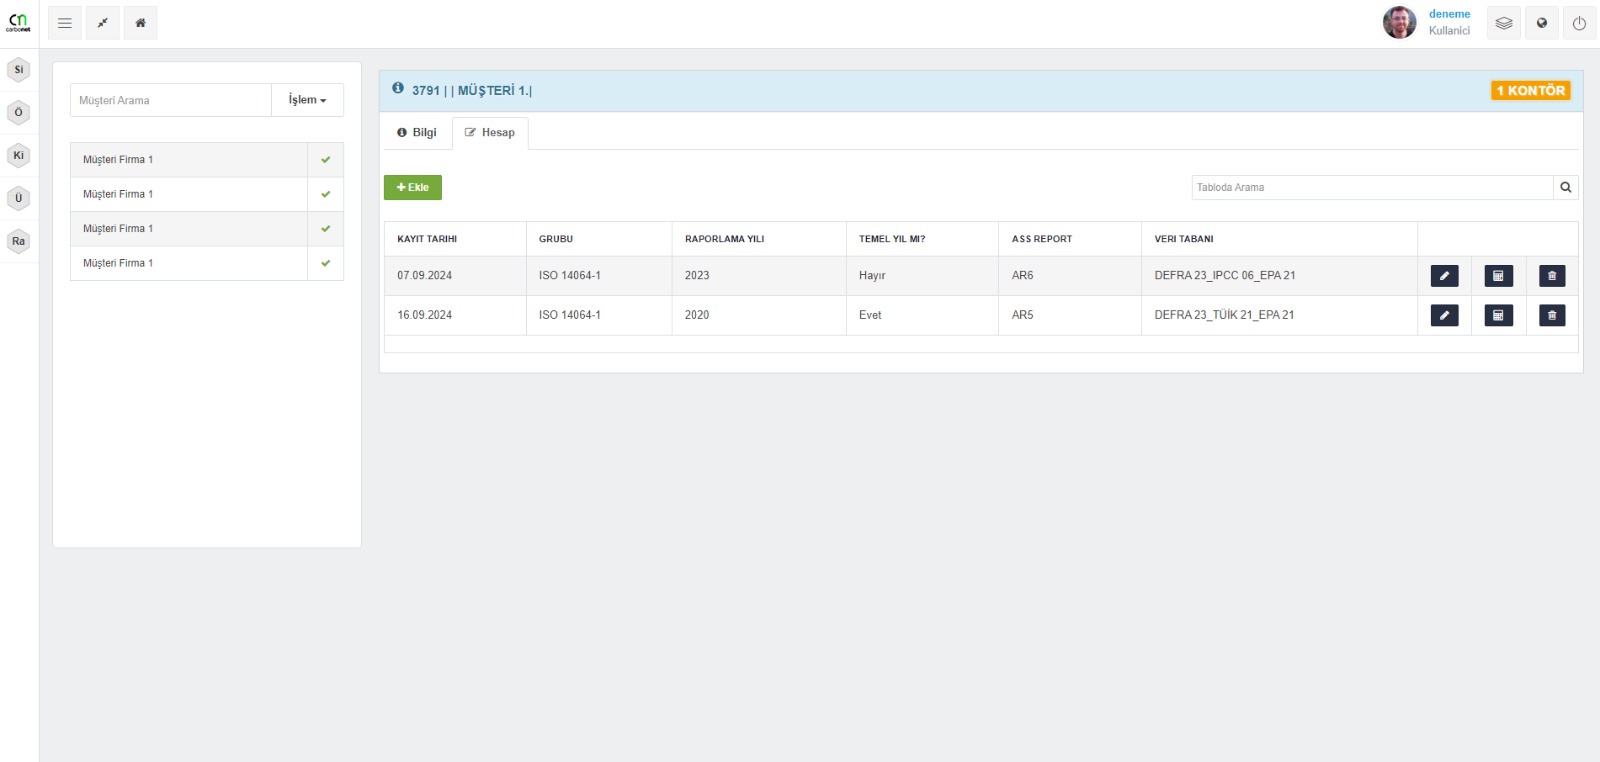
Task: Click the collapse arrows icon in top bar
Action: 103,23
